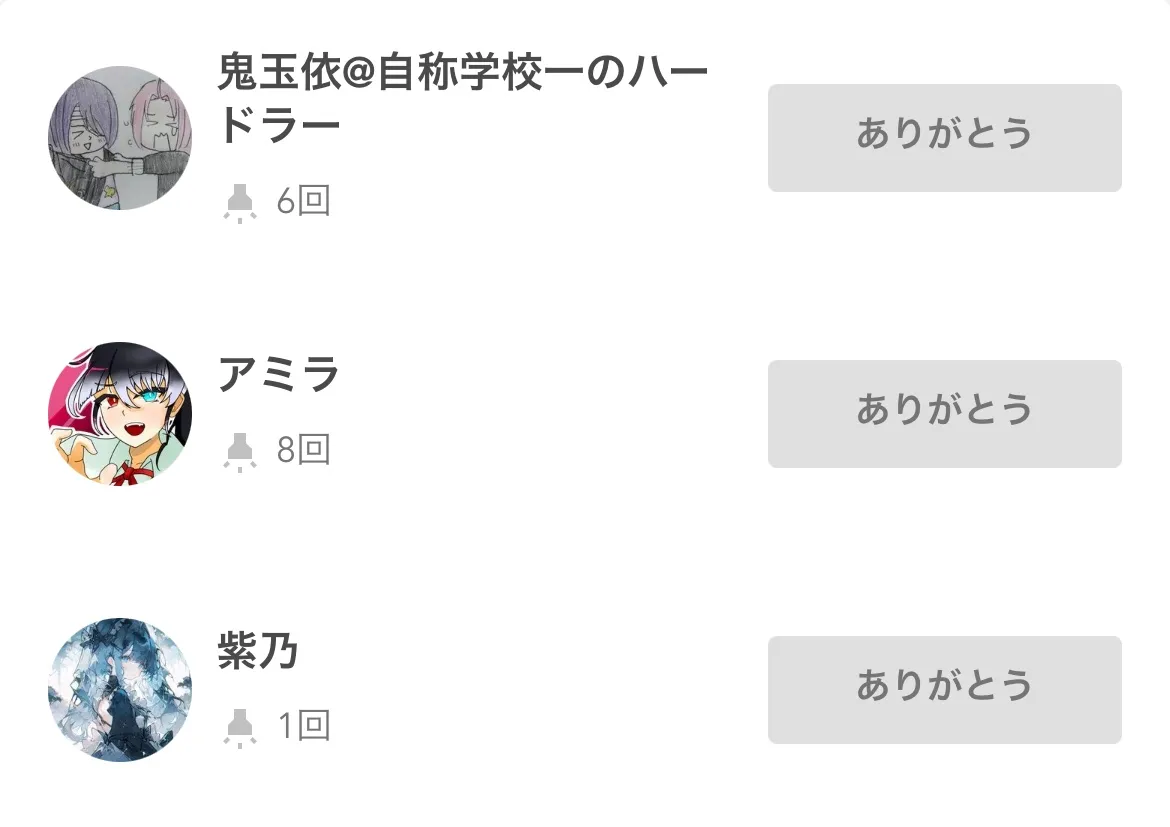Image resolution: width=1170 pixels, height=827 pixels.
Task: Open 紫乃's blue profile avatar
Action: [x=120, y=689]
